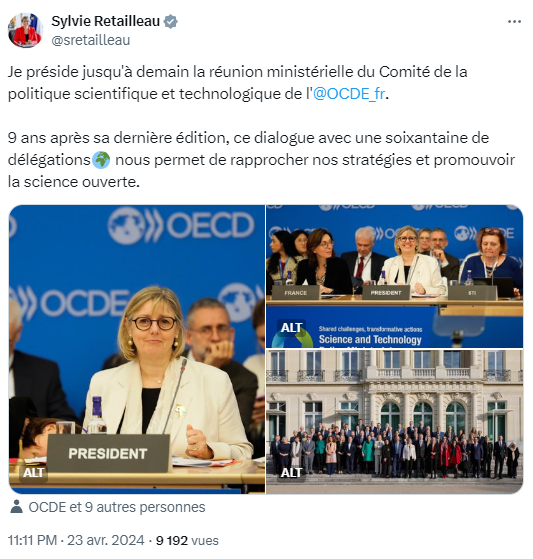Image resolution: width=533 pixels, height=559 pixels.
Task: Show ALT text of the PRESIDENT photo
Action: pos(33,473)
